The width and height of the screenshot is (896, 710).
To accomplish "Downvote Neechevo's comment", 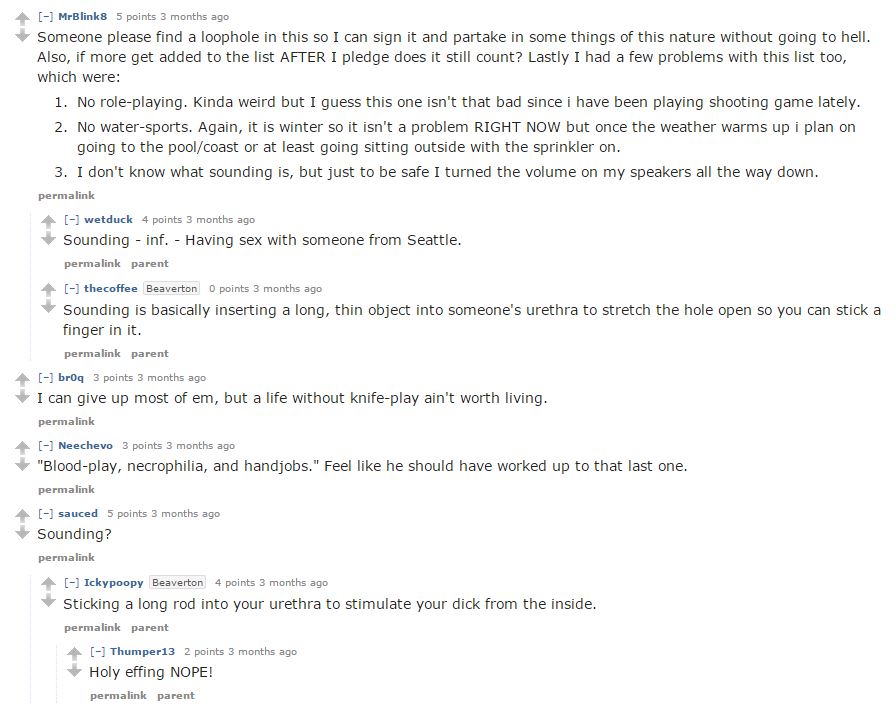I will (x=22, y=464).
